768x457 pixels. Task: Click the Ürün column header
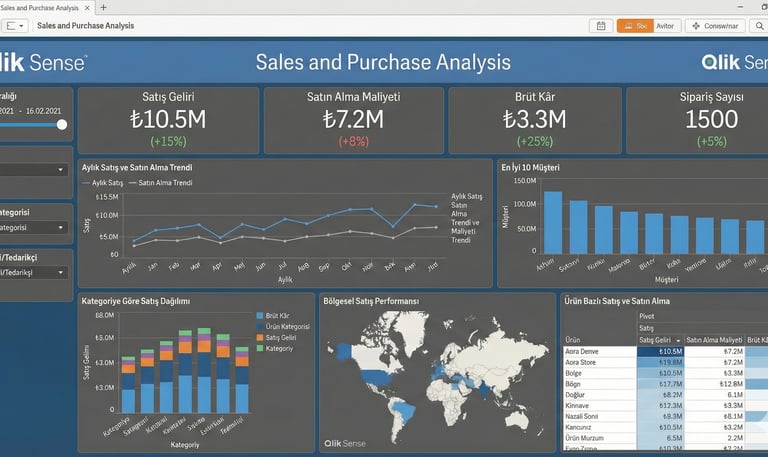click(573, 340)
